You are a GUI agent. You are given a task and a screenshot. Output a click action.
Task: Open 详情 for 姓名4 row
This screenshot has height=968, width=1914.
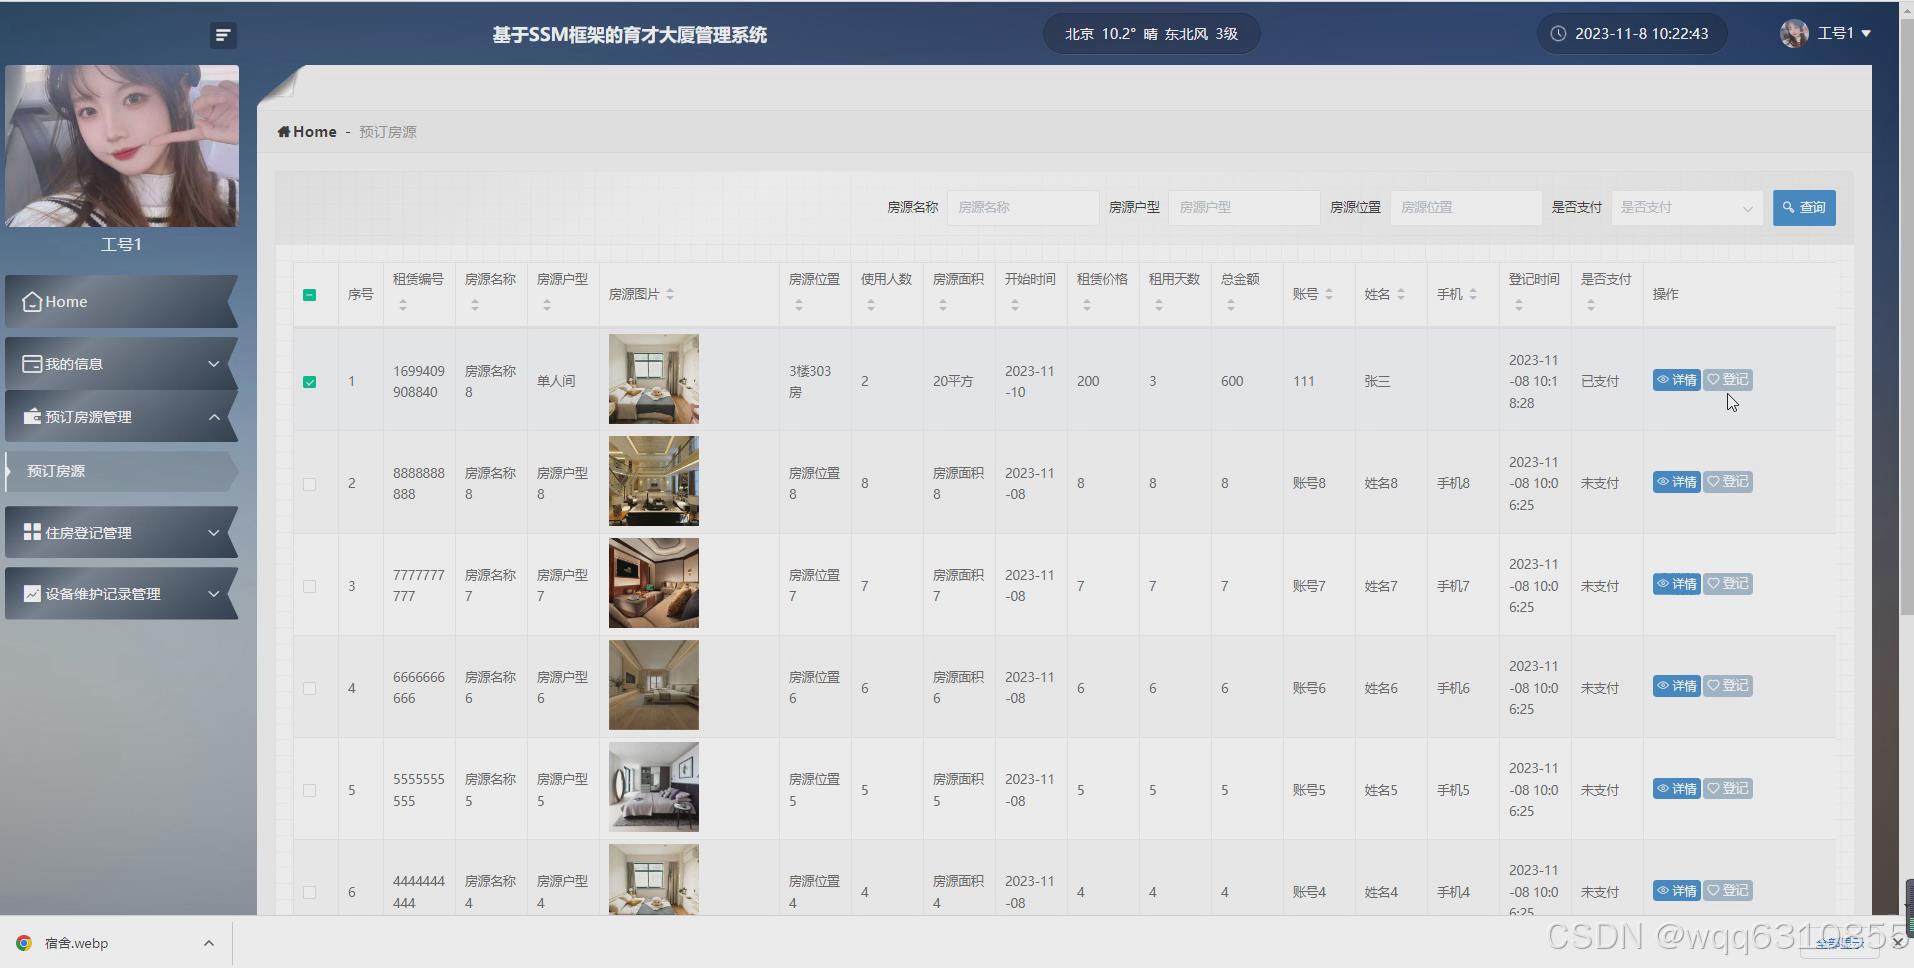[1676, 890]
